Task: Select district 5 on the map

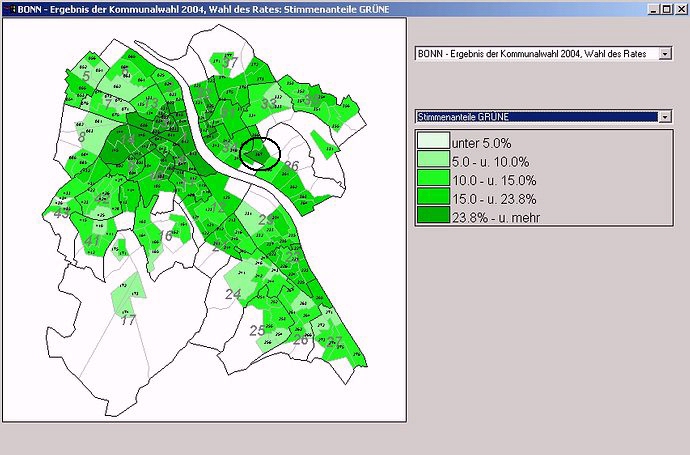Action: (x=87, y=76)
